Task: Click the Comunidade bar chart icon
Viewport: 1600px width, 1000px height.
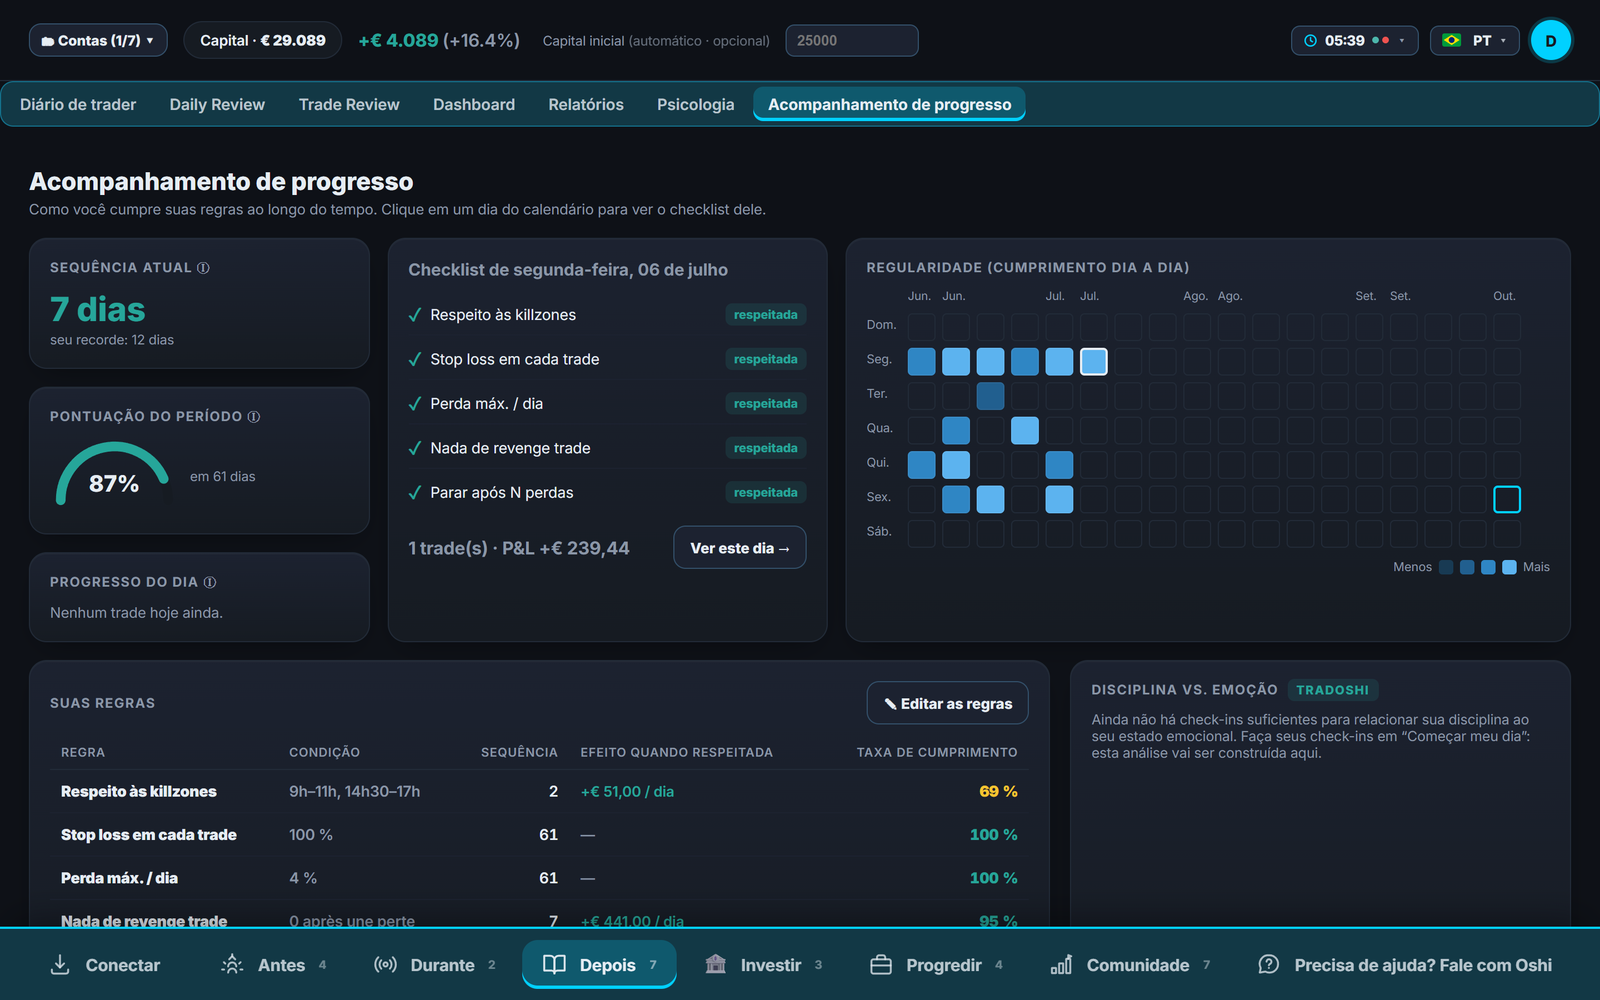Action: point(1062,965)
